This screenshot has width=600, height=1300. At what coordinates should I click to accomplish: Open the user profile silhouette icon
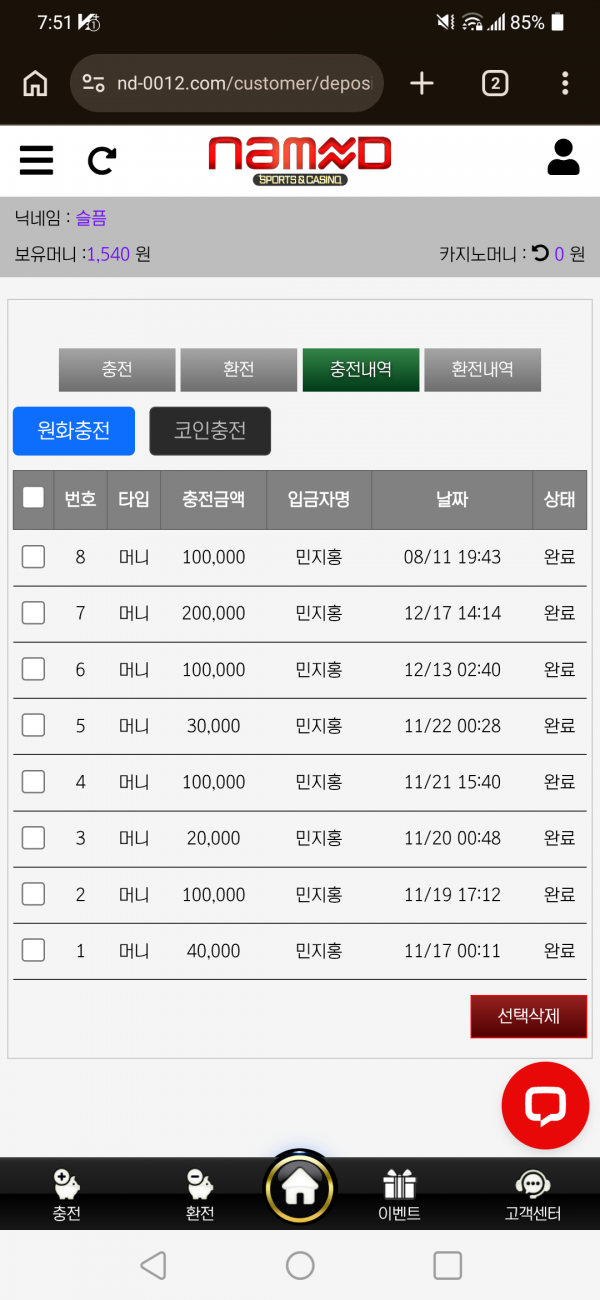pos(564,157)
